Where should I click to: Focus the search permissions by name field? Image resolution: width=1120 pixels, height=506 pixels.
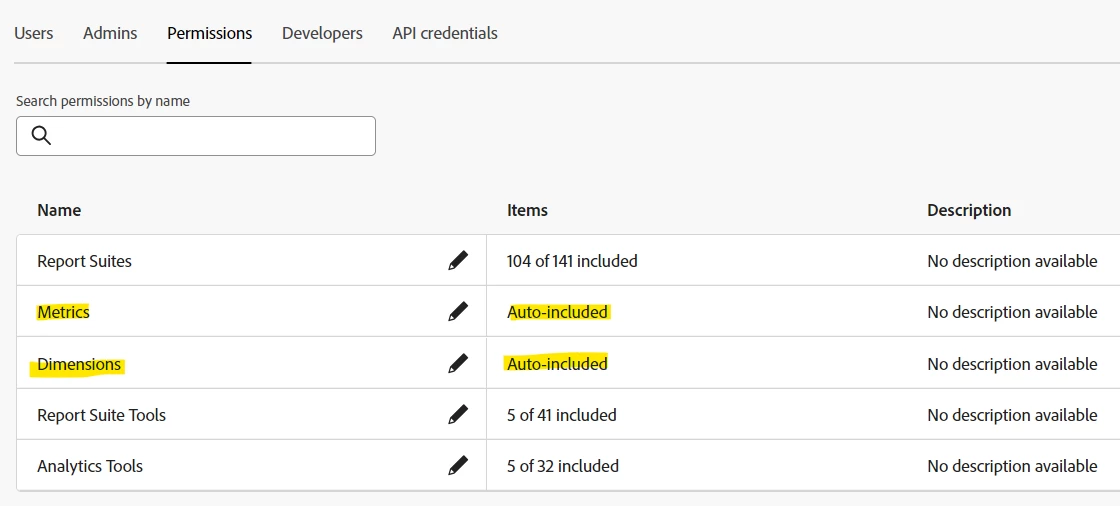click(x=210, y=136)
